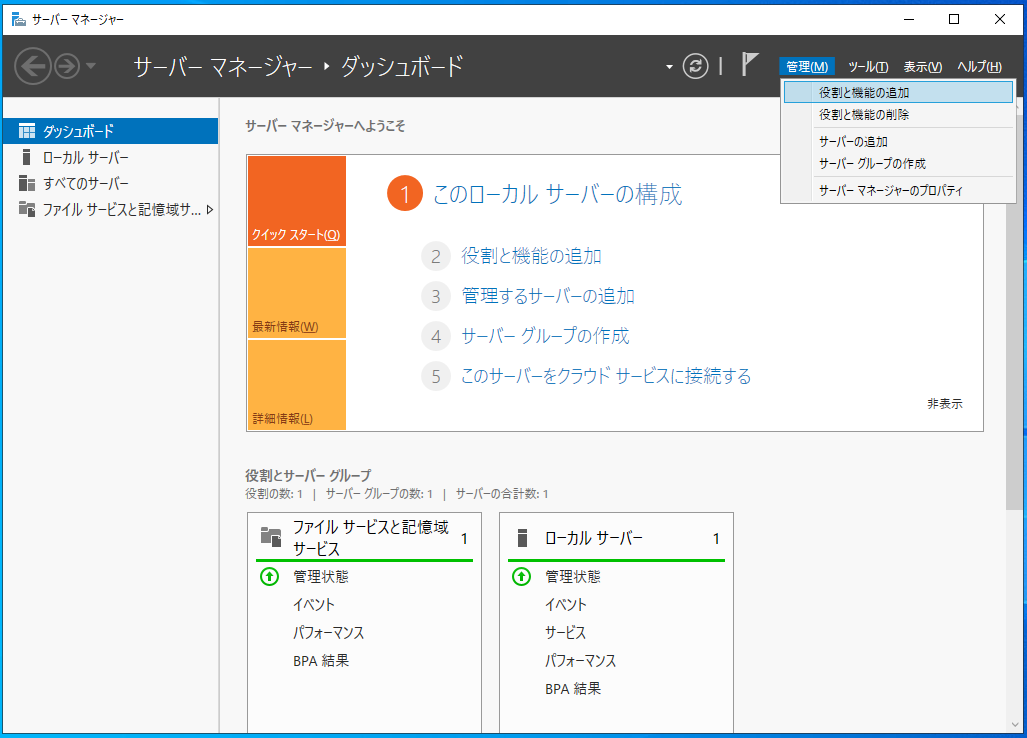Open the navigation history dropdown arrow
The width and height of the screenshot is (1027, 738).
tap(91, 66)
